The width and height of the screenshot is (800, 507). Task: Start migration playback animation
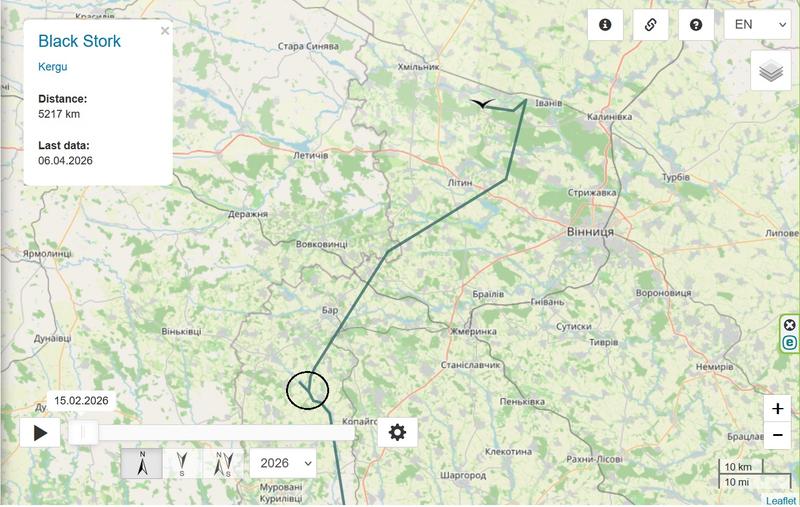40,433
